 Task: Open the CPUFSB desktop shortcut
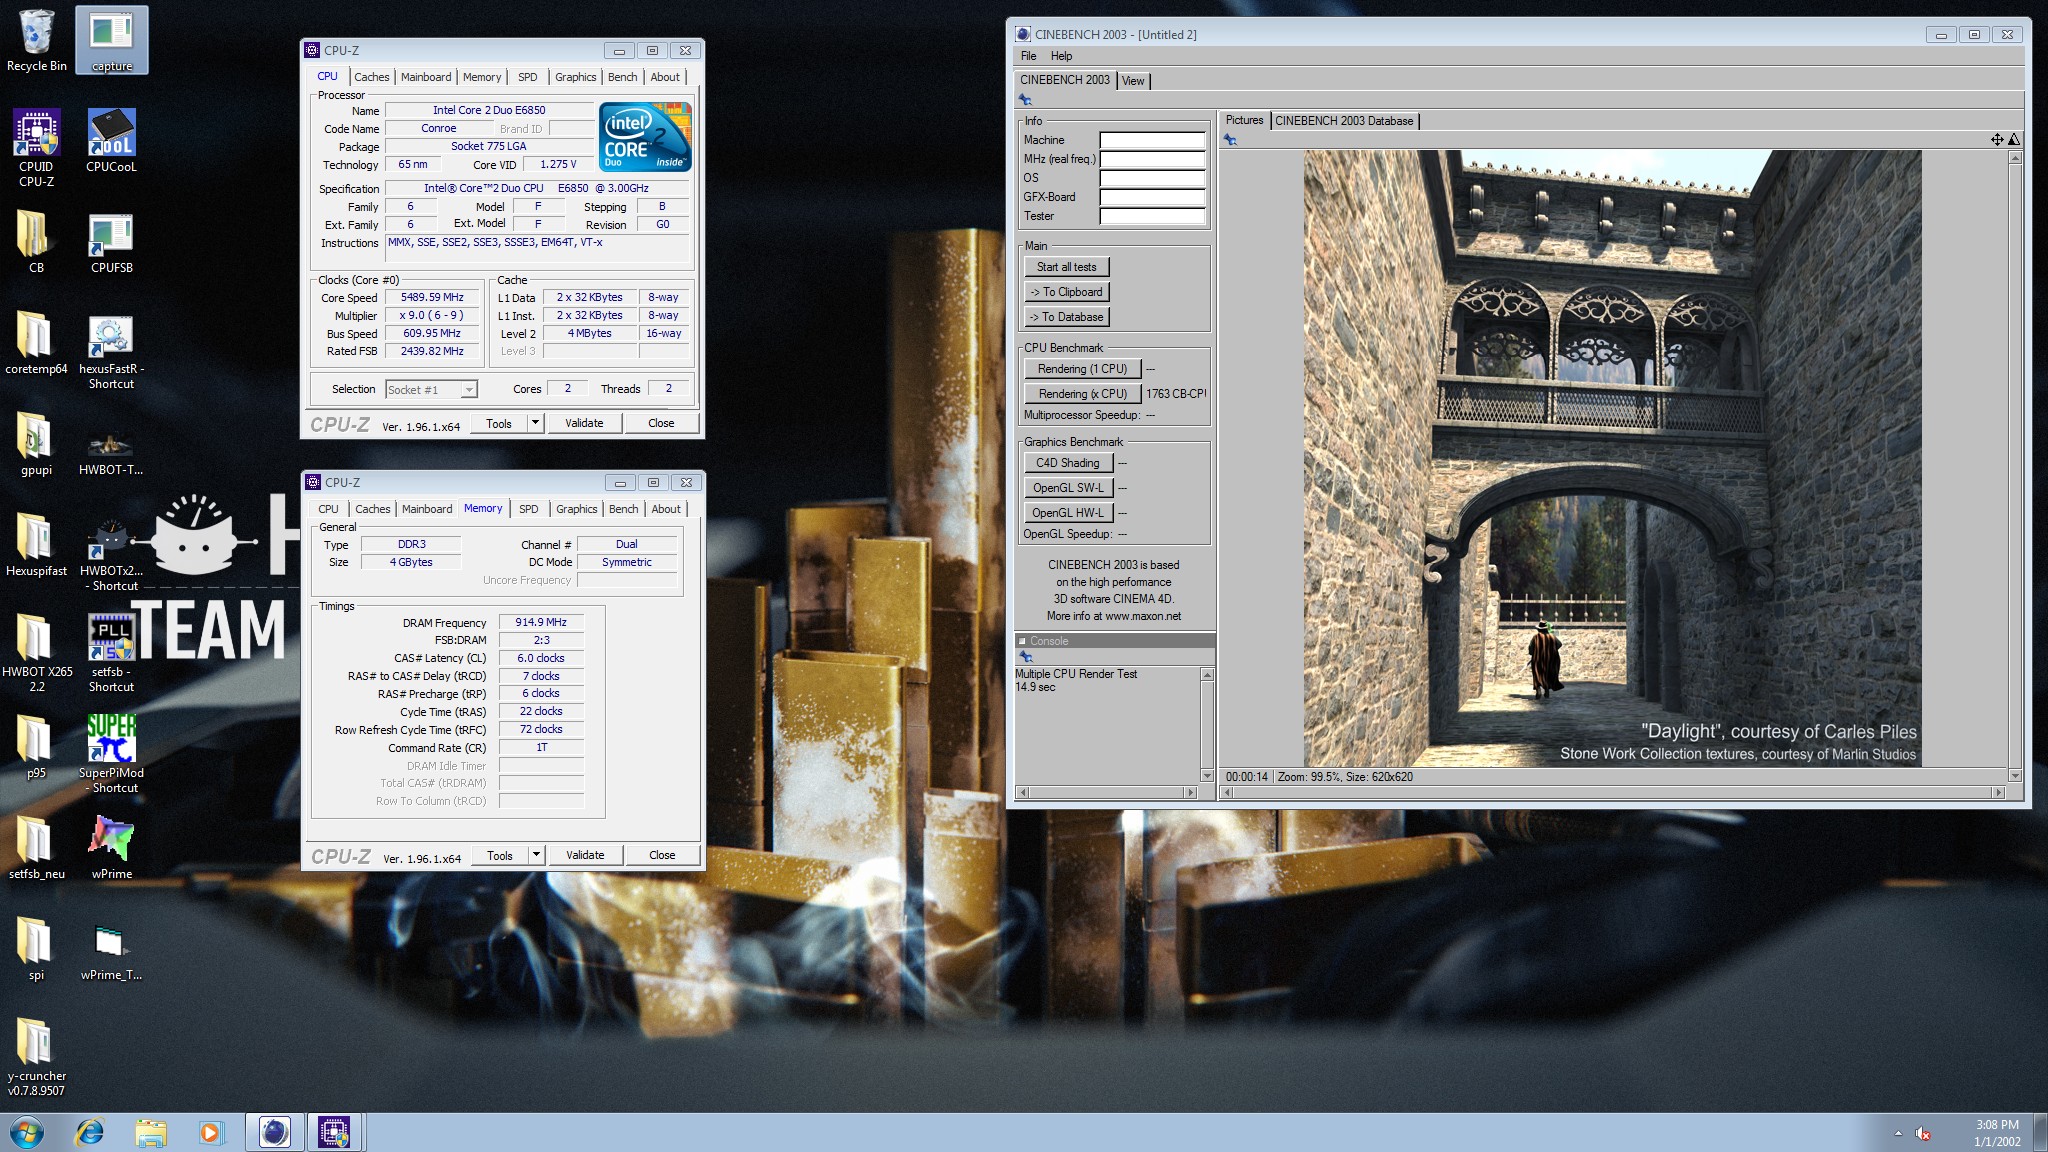[x=111, y=242]
